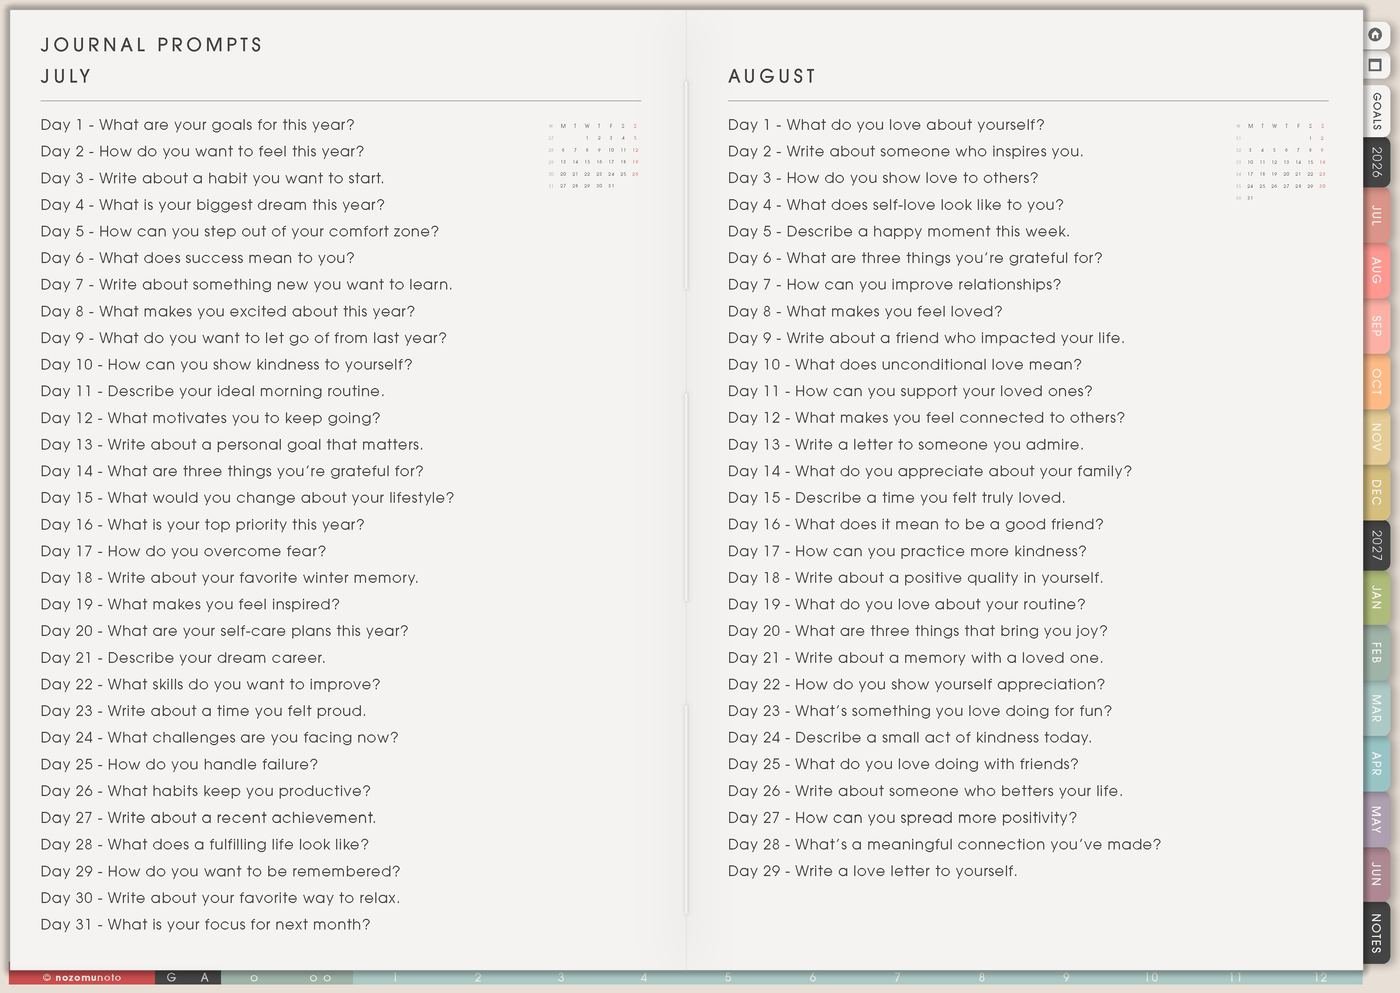Viewport: 1400px width, 993px height.
Task: Click 'Write about a memory with a loved one.'
Action: 949,658
